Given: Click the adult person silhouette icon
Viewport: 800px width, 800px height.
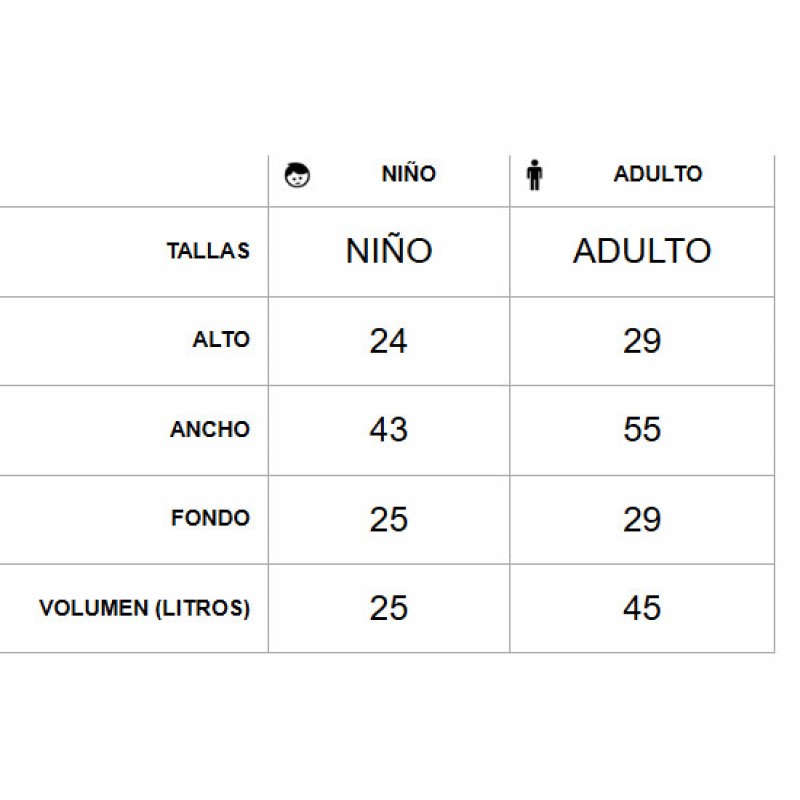Looking at the screenshot, I should tap(534, 175).
